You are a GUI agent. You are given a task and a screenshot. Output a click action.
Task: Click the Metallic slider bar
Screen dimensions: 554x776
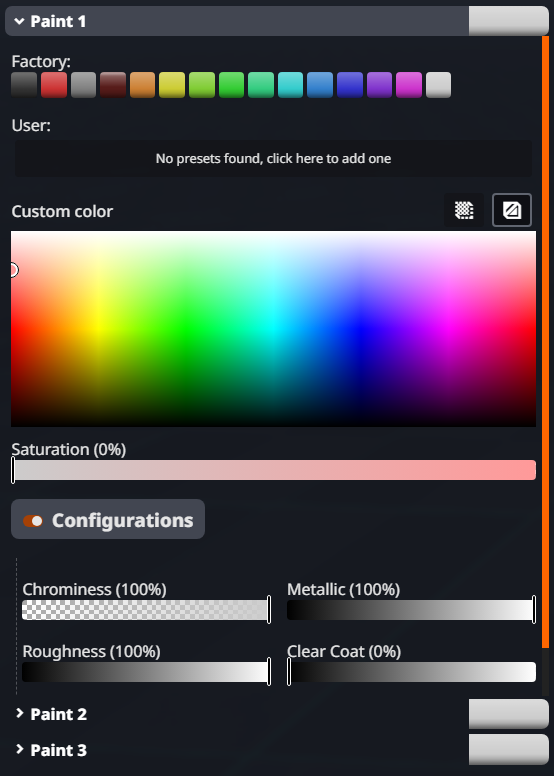coord(411,610)
